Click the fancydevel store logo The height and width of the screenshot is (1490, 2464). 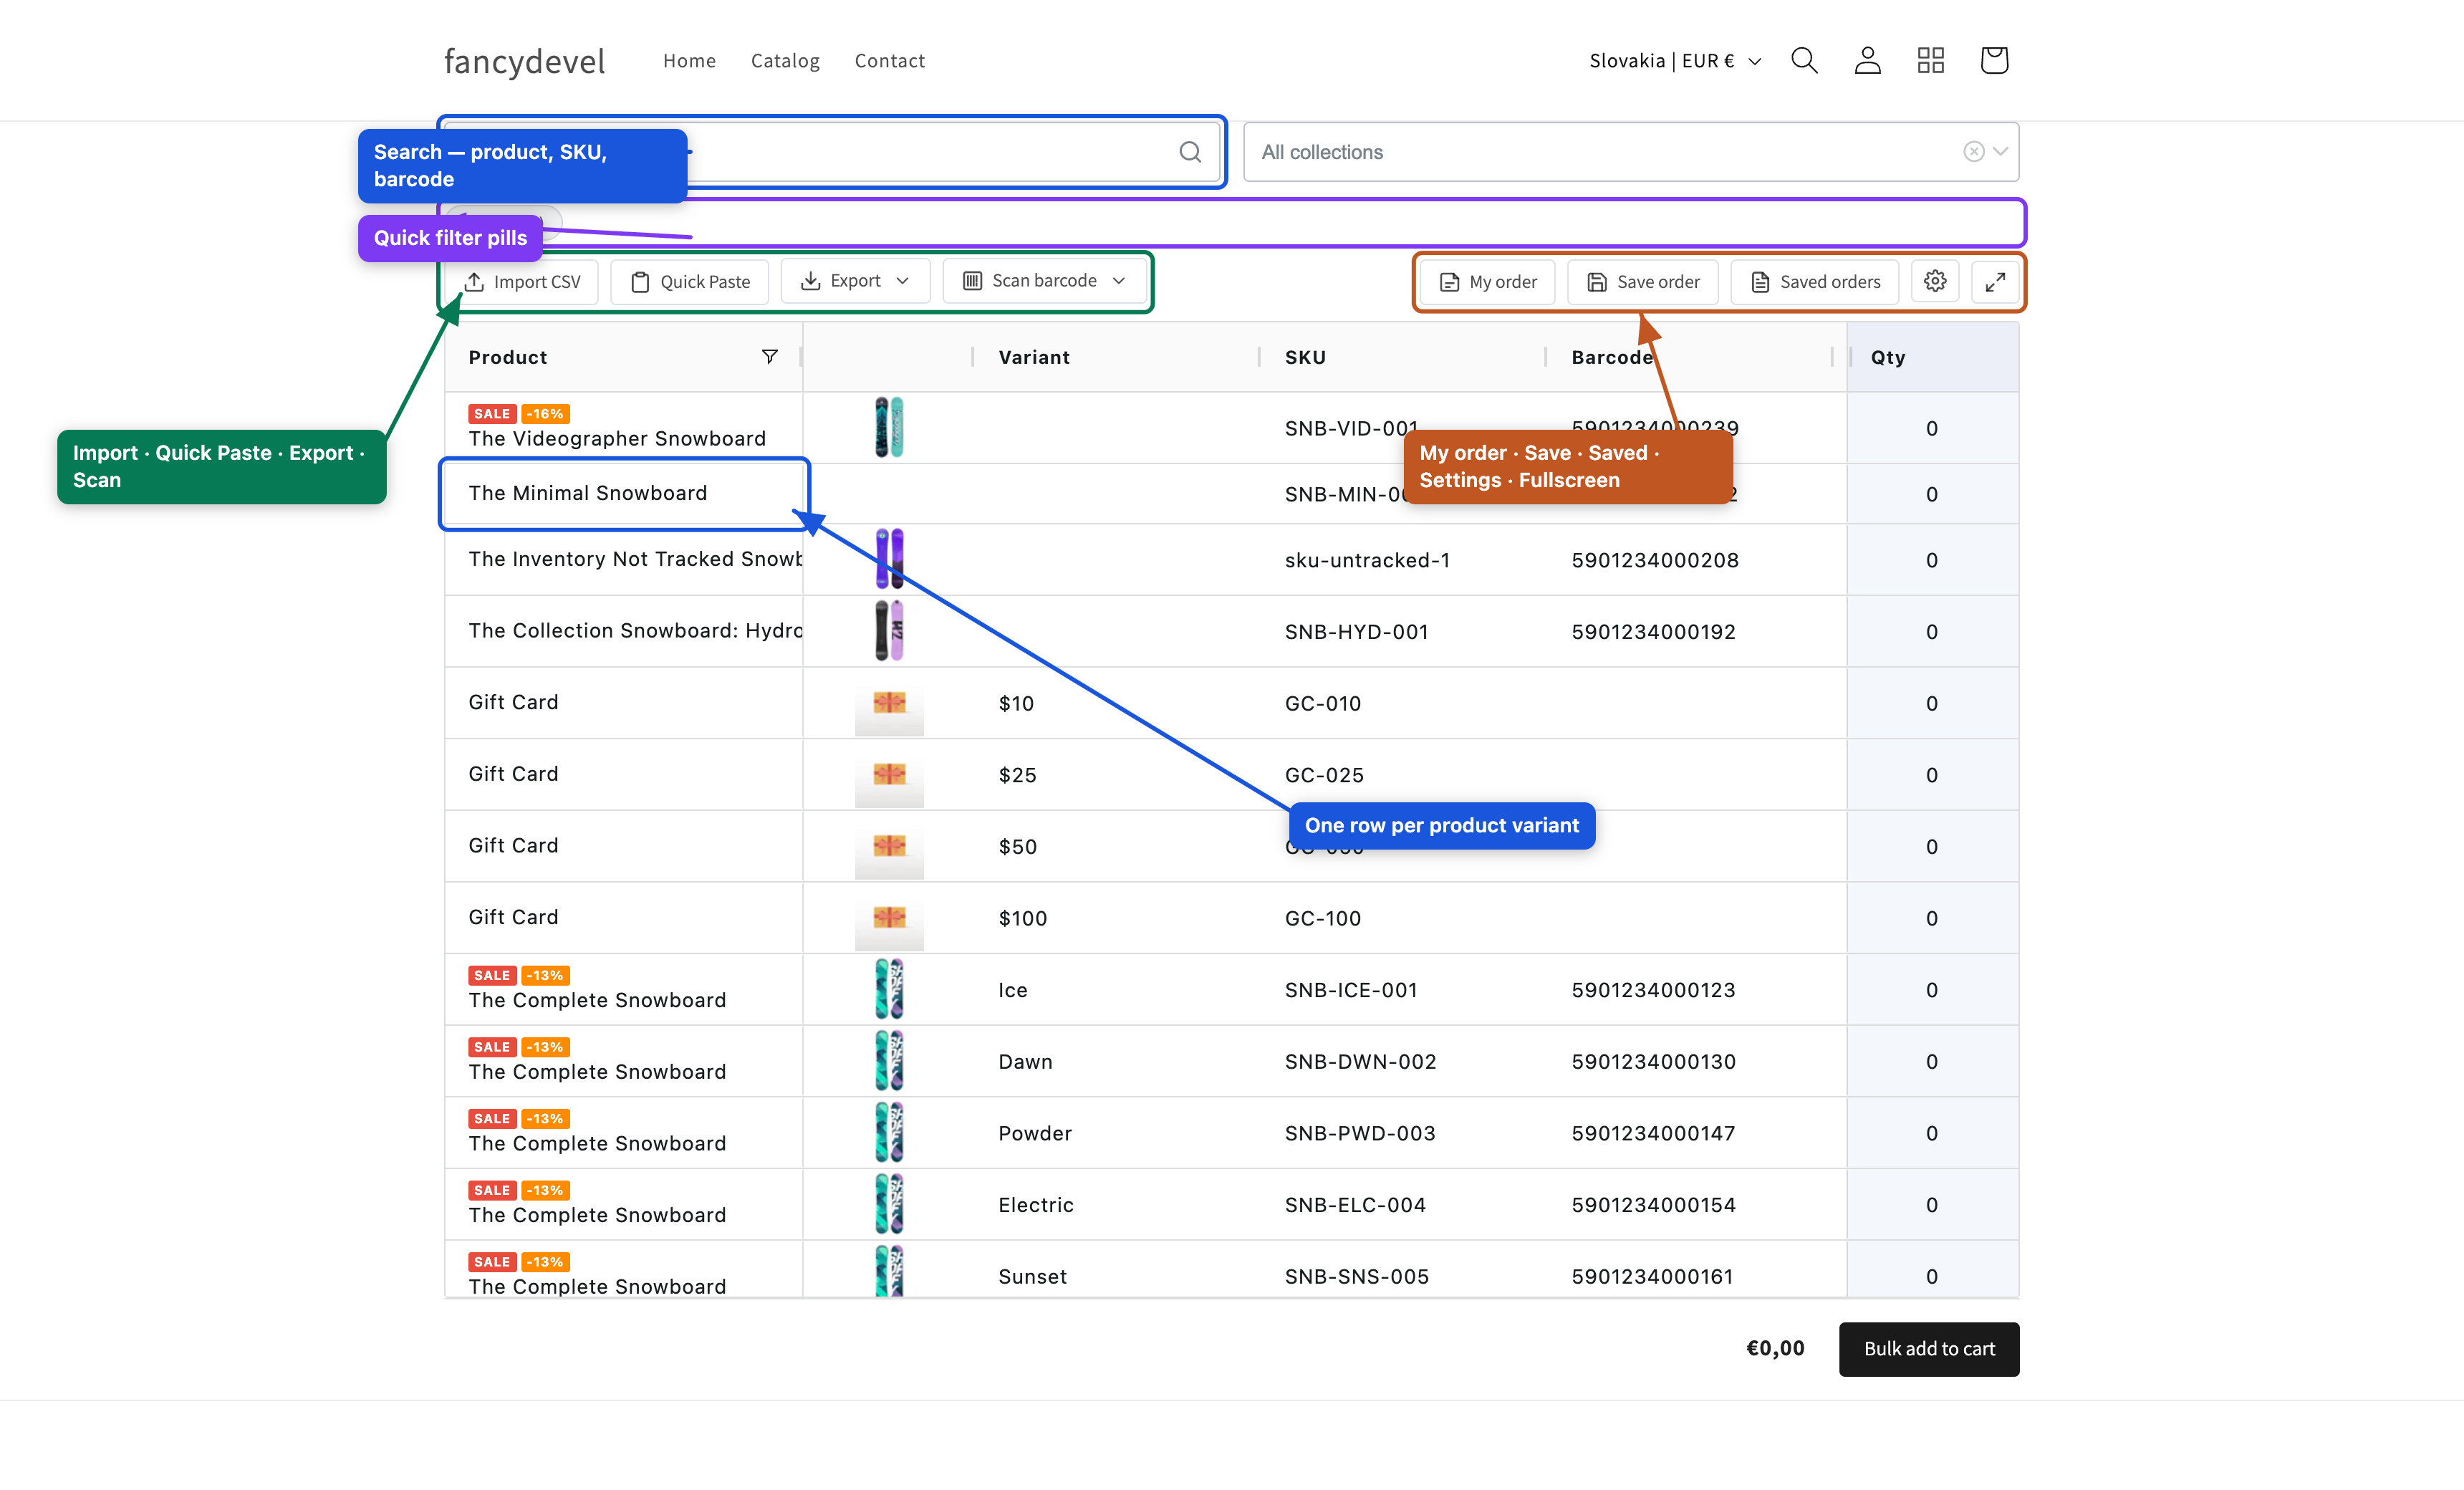click(x=524, y=61)
